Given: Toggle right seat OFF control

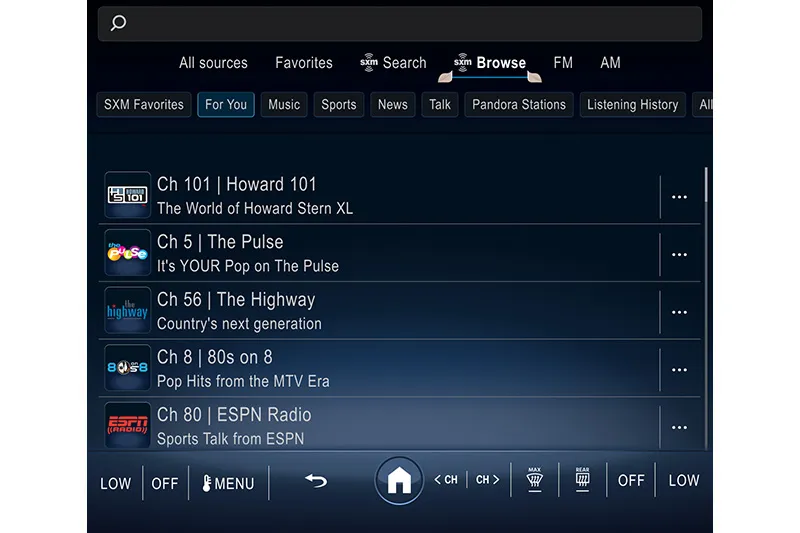Looking at the screenshot, I should tap(631, 480).
